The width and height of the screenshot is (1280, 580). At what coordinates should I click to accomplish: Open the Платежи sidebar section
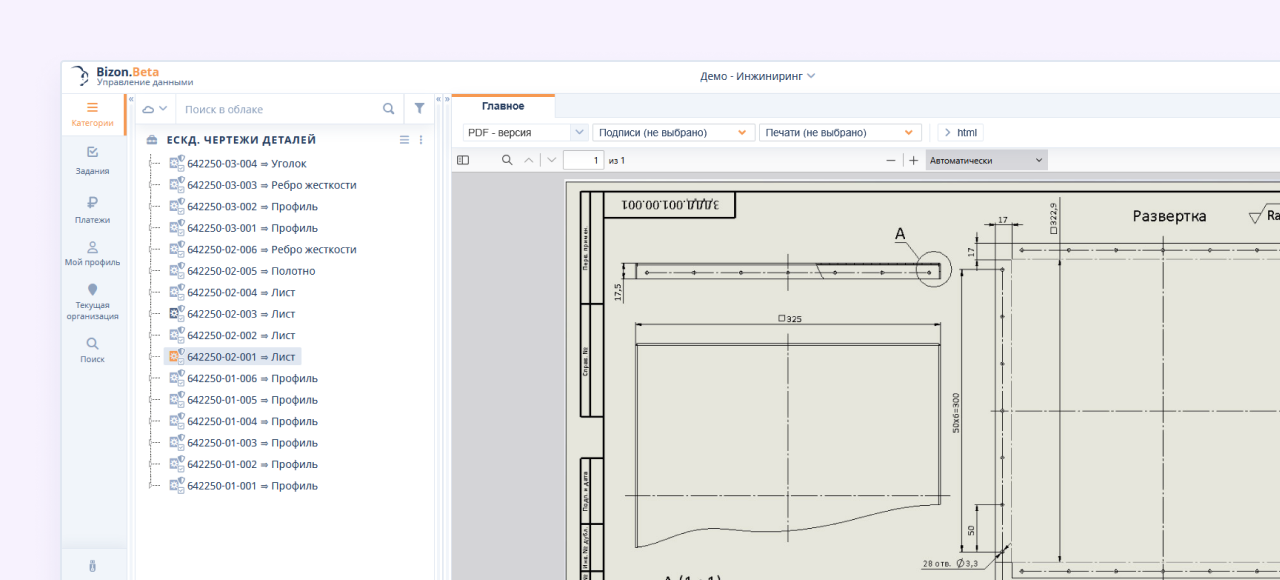pyautogui.click(x=92, y=209)
